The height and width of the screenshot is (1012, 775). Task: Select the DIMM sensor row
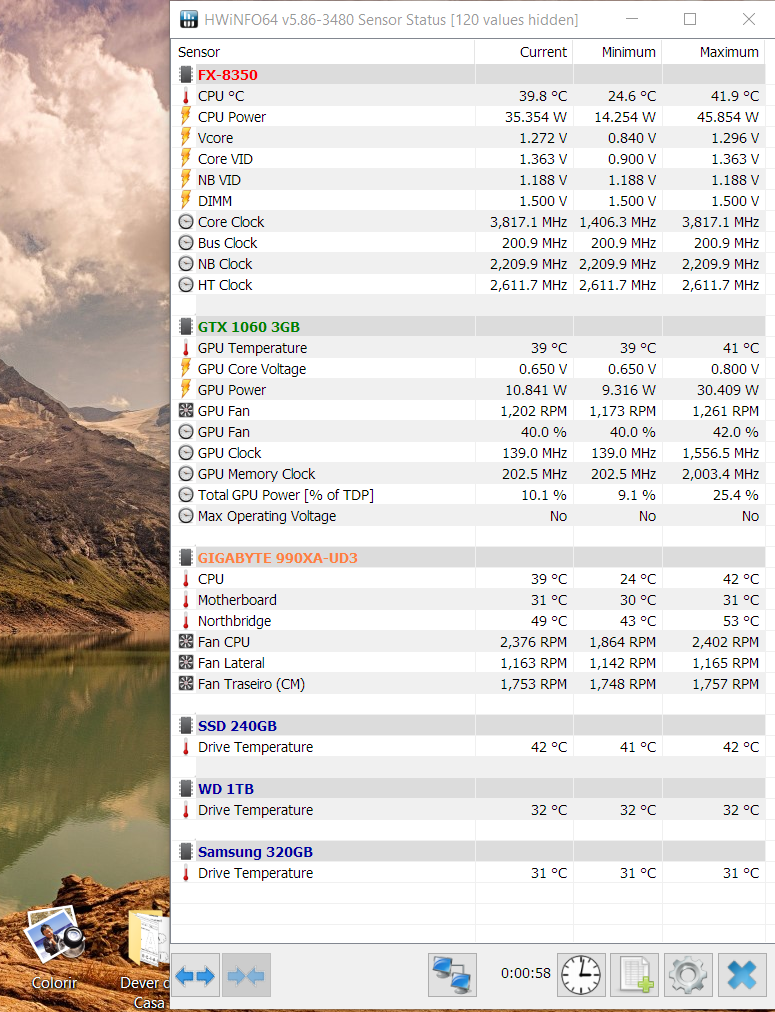click(468, 201)
